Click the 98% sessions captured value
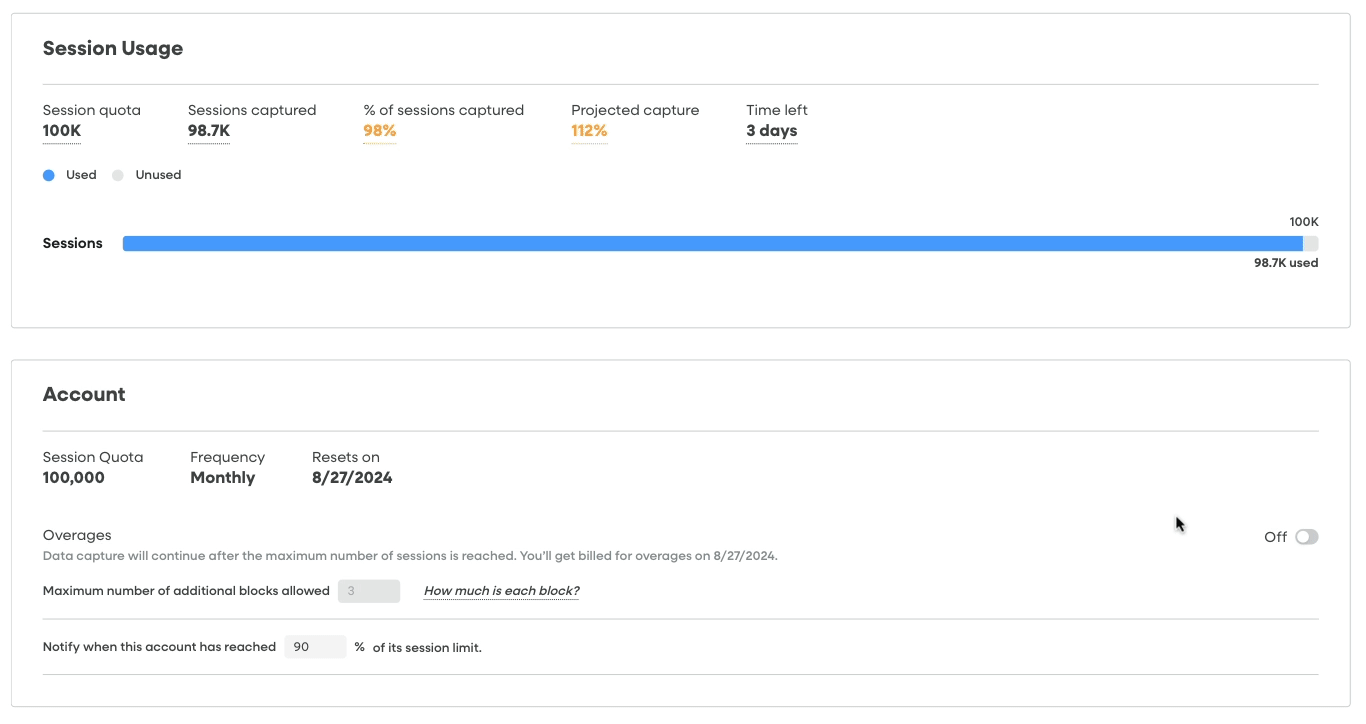 click(380, 131)
